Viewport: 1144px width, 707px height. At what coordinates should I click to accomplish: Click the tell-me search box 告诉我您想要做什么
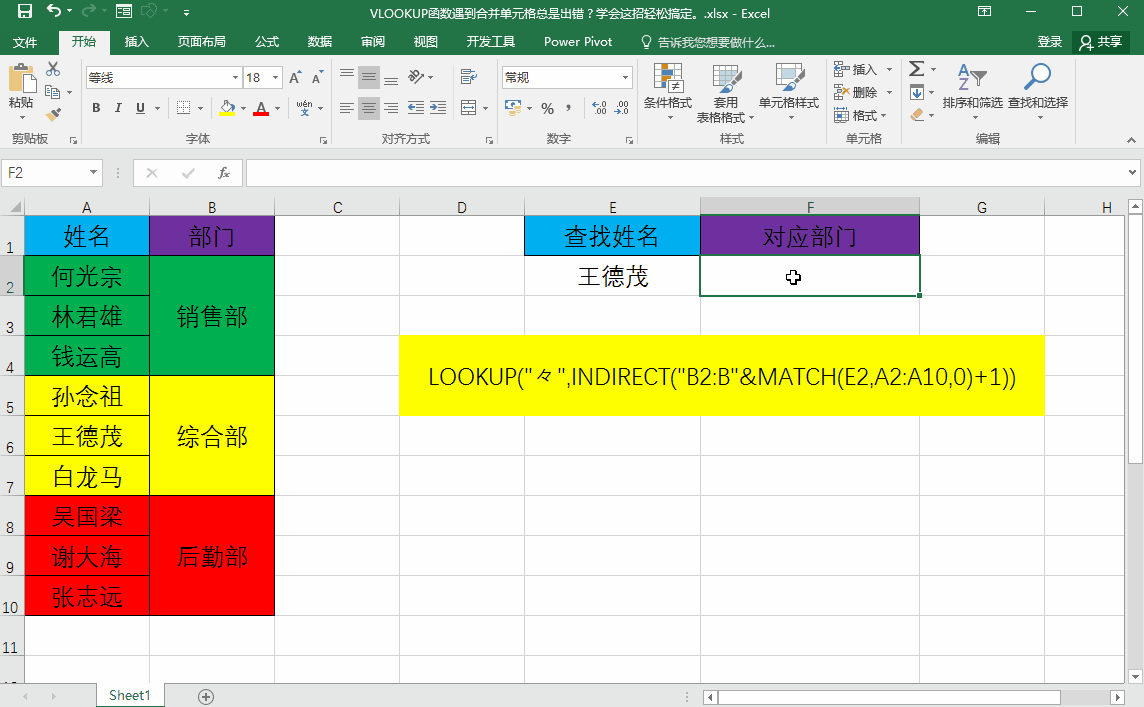click(708, 42)
